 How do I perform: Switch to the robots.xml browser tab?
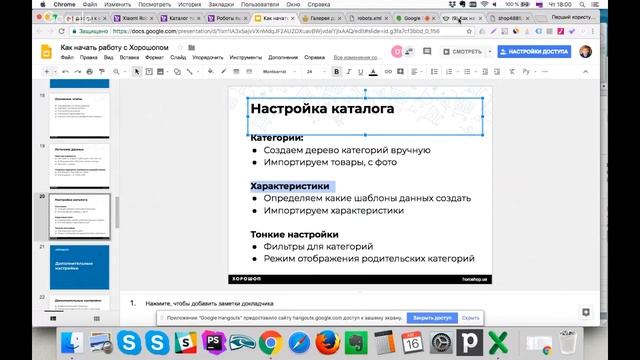(369, 18)
